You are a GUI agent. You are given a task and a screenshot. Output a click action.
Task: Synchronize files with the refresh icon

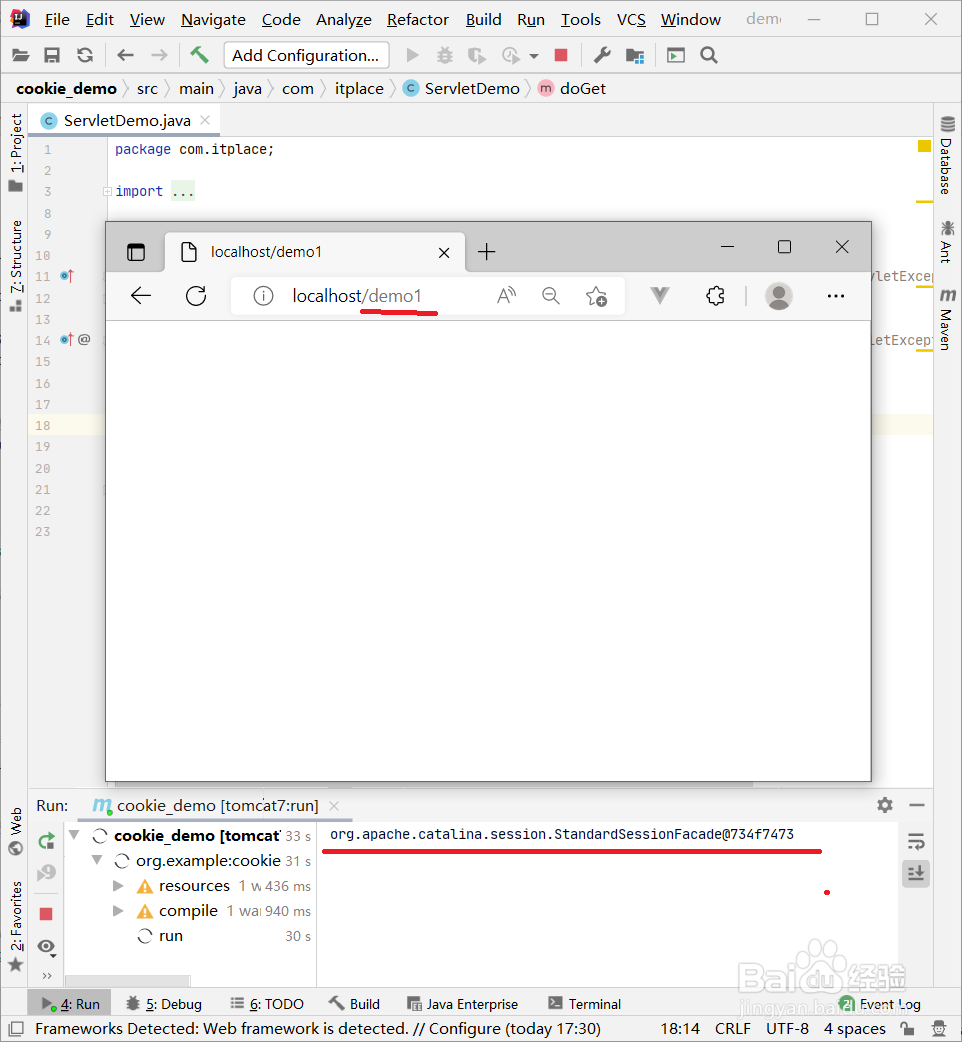point(85,55)
